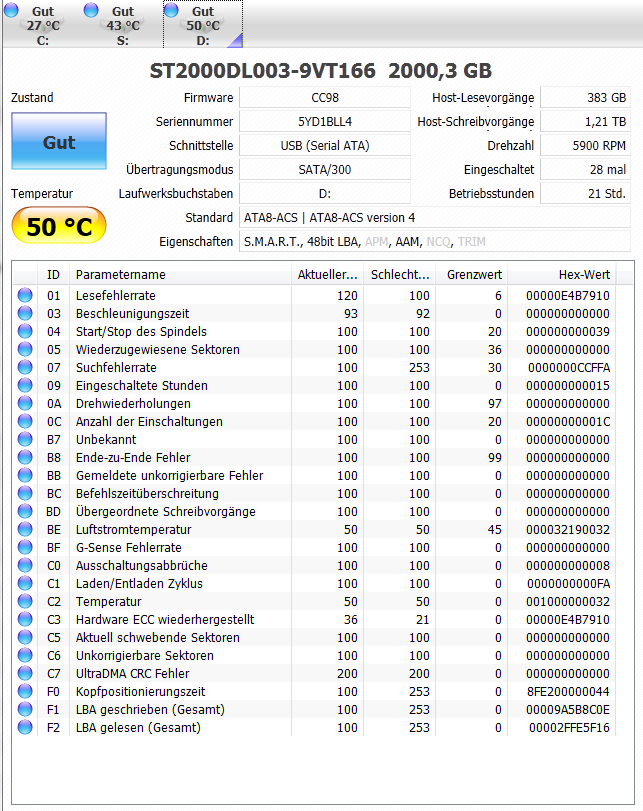
Task: Select the Lesefehlerrate parameter name
Action: click(115, 295)
